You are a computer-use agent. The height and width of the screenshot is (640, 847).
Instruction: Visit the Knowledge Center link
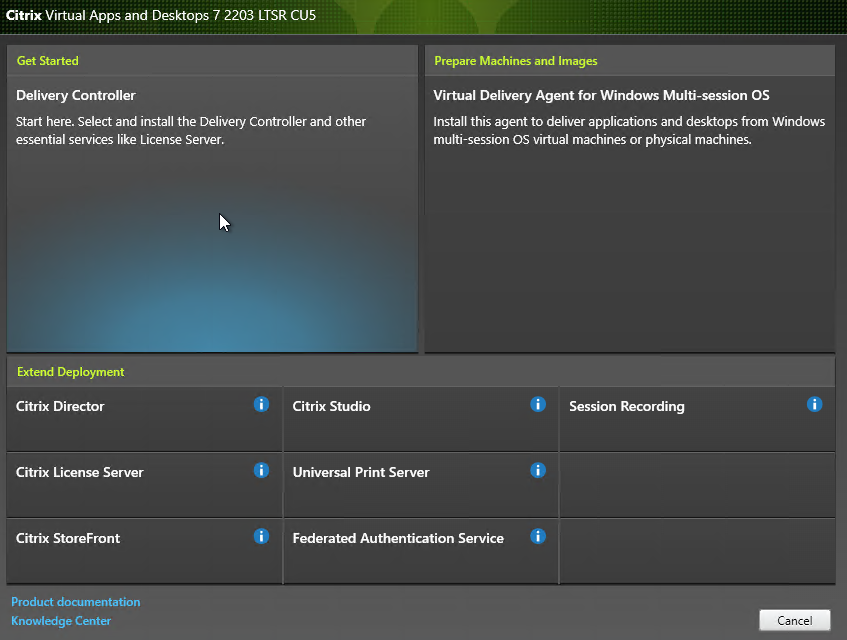point(61,621)
